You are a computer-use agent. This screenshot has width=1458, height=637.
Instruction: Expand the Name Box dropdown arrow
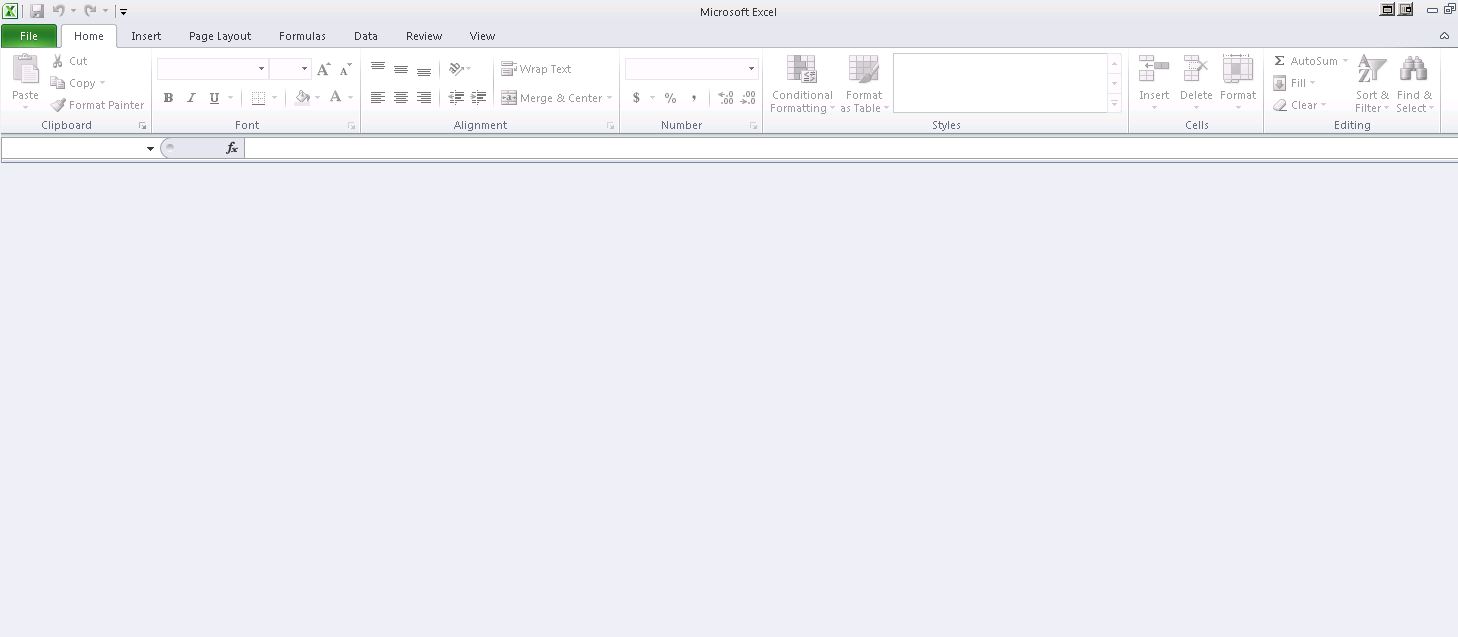(150, 149)
